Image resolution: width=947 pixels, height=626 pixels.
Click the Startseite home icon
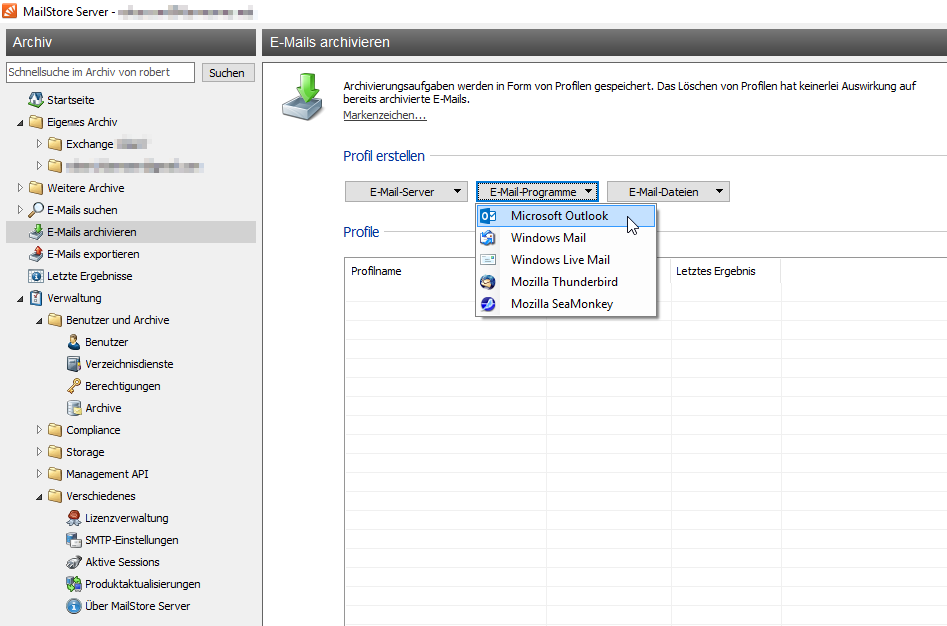[36, 100]
